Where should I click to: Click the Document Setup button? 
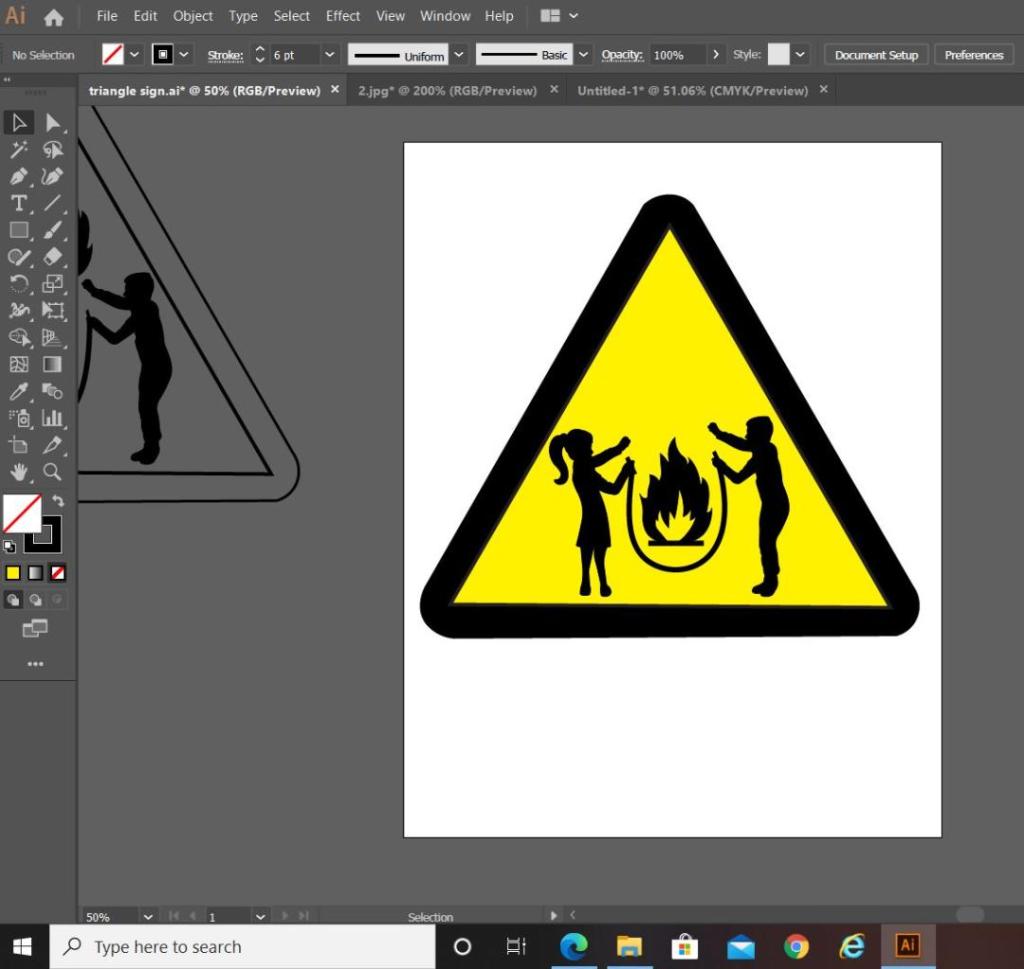(x=876, y=55)
